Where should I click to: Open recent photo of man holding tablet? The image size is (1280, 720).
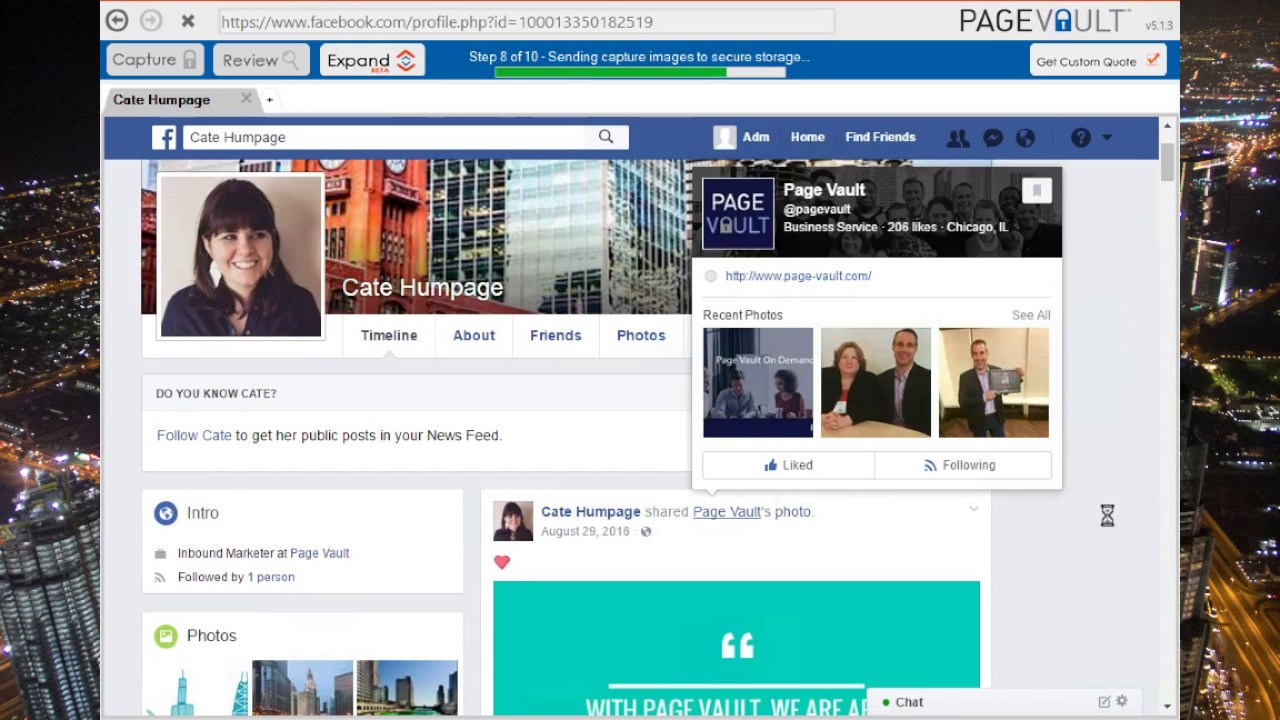click(x=994, y=382)
